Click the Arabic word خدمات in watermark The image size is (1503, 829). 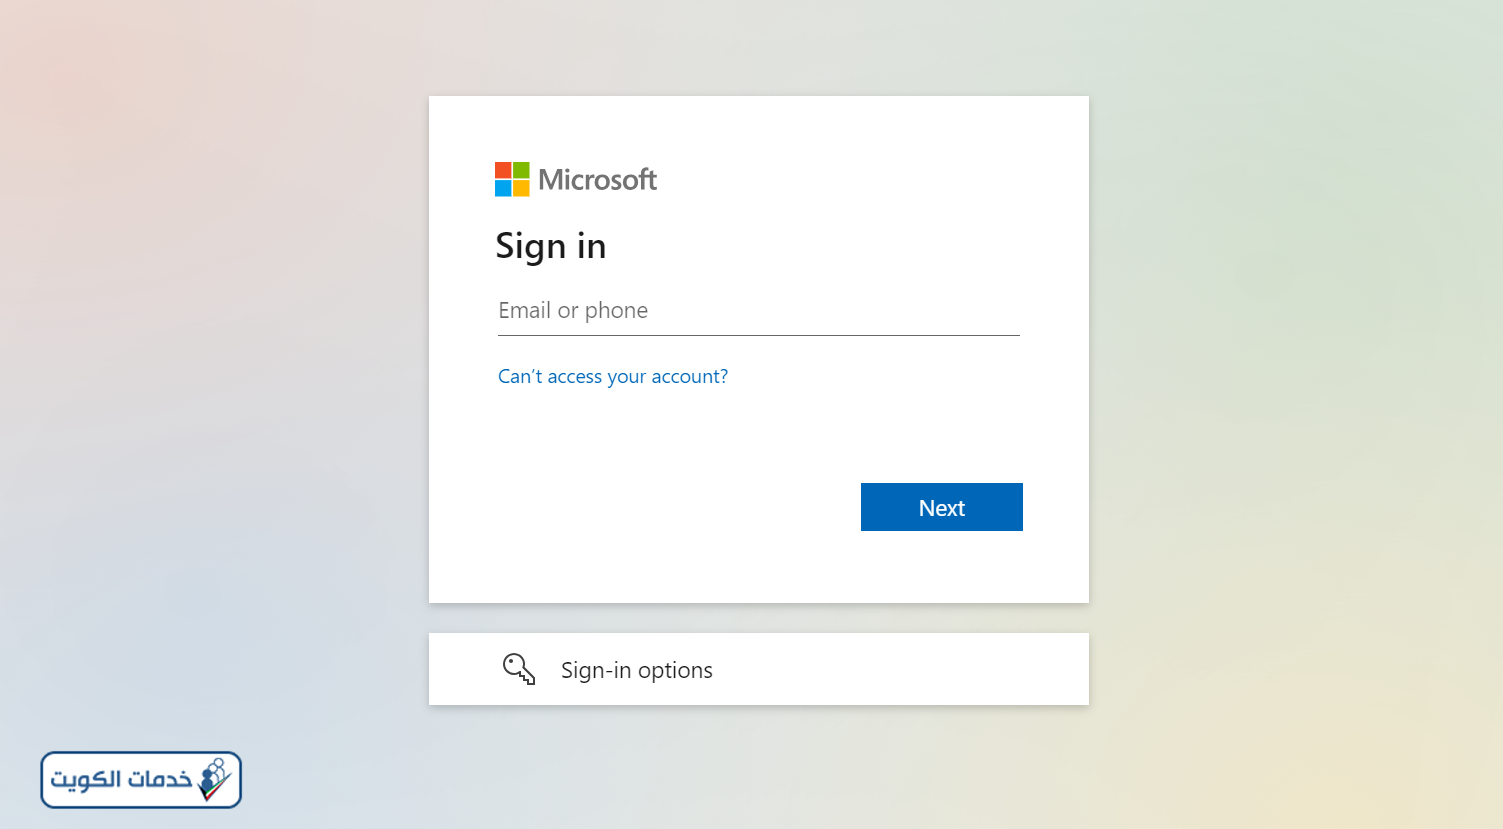(161, 779)
